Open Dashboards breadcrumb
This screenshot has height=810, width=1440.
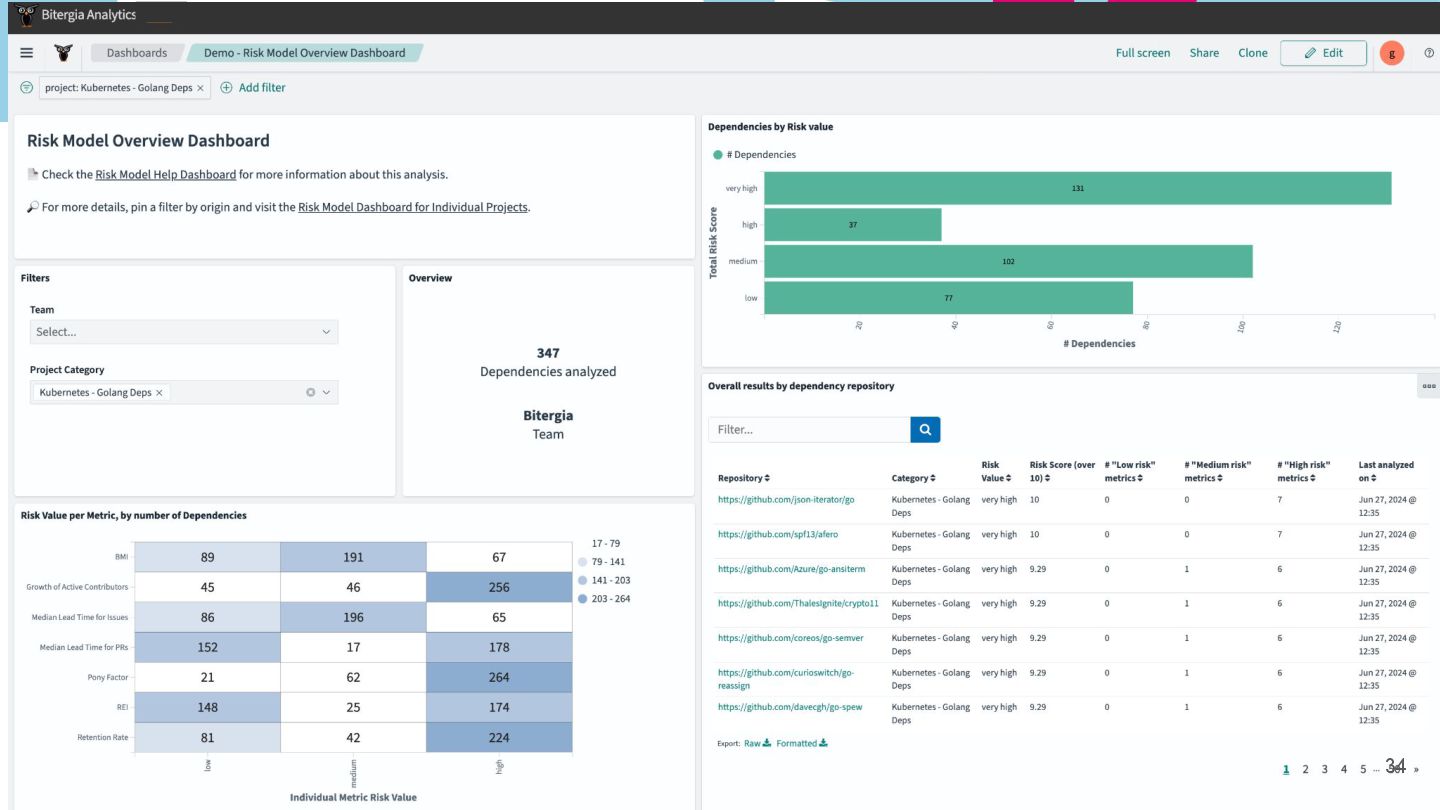pyautogui.click(x=137, y=53)
